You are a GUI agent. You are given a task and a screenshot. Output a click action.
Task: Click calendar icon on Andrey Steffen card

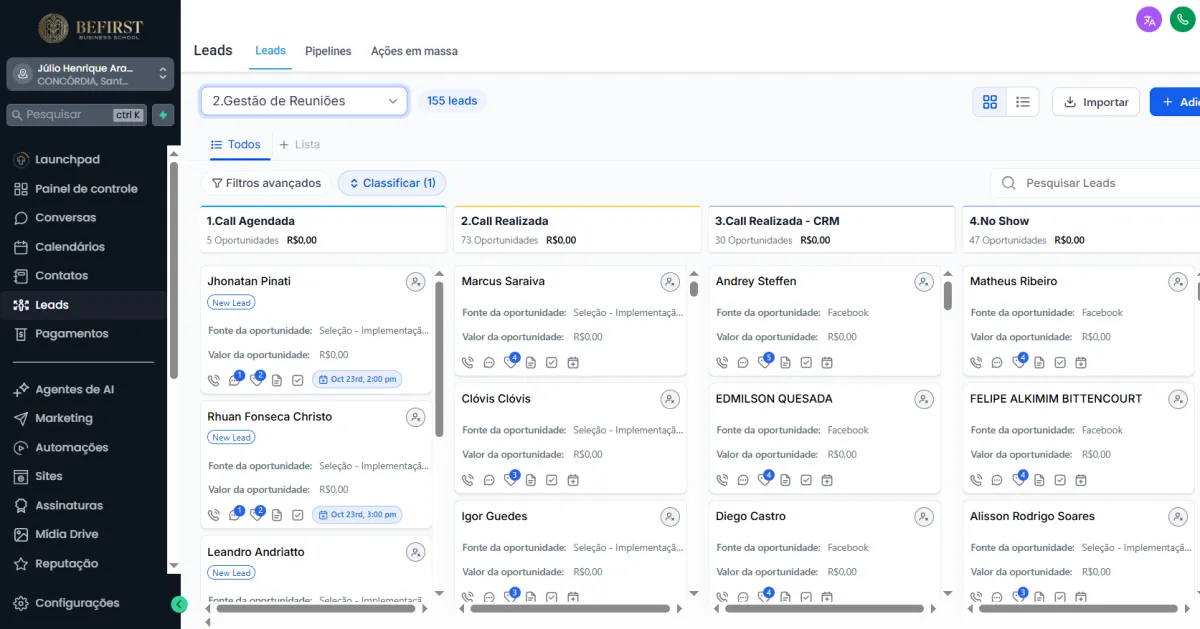(827, 363)
